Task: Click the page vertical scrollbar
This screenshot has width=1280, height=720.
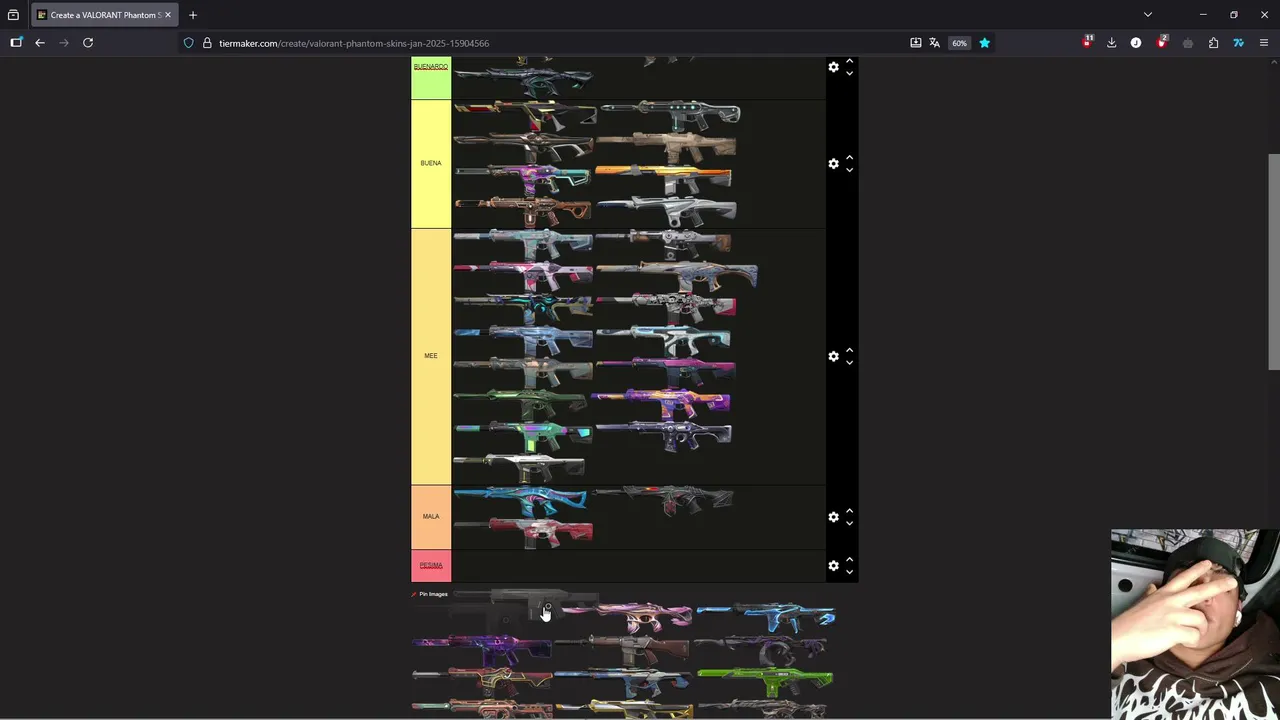Action: tap(1273, 262)
